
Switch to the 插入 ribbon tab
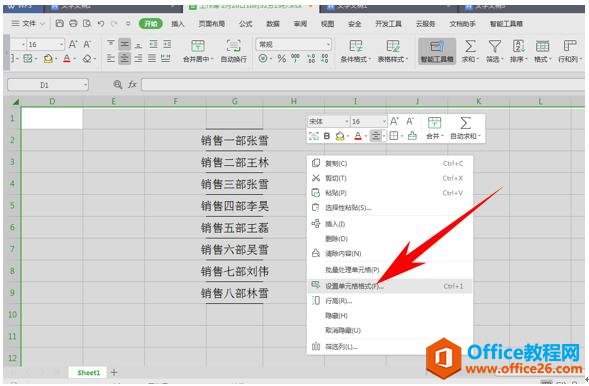tap(178, 24)
